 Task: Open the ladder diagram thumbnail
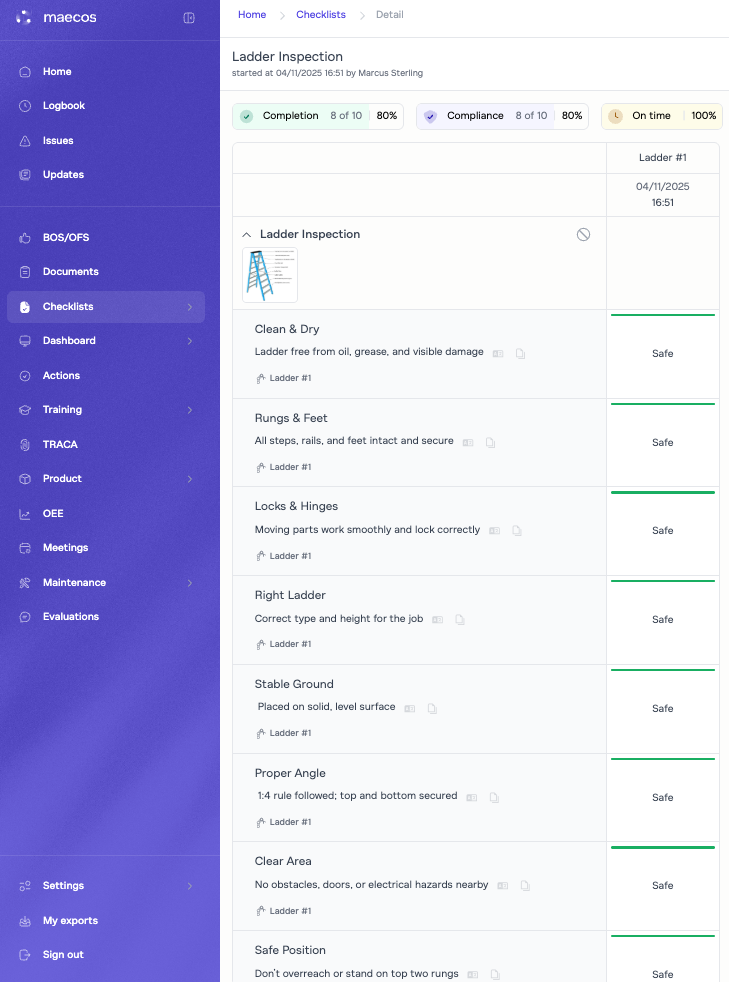pos(270,275)
